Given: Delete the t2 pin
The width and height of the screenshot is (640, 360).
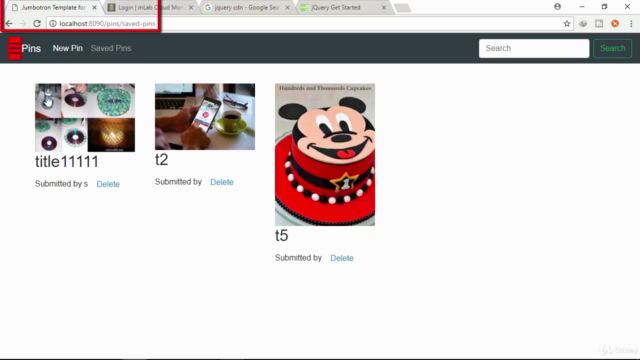Looking at the screenshot, I should [x=222, y=182].
